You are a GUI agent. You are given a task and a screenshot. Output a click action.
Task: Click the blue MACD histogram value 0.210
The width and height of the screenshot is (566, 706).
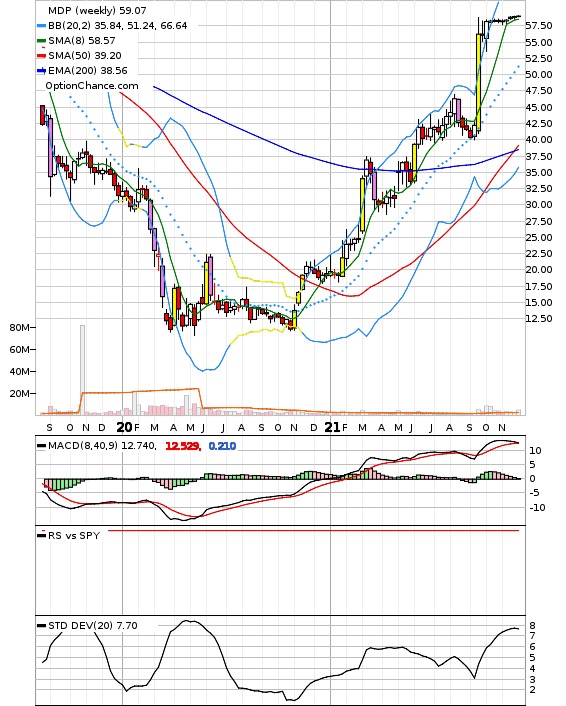pyautogui.click(x=222, y=446)
